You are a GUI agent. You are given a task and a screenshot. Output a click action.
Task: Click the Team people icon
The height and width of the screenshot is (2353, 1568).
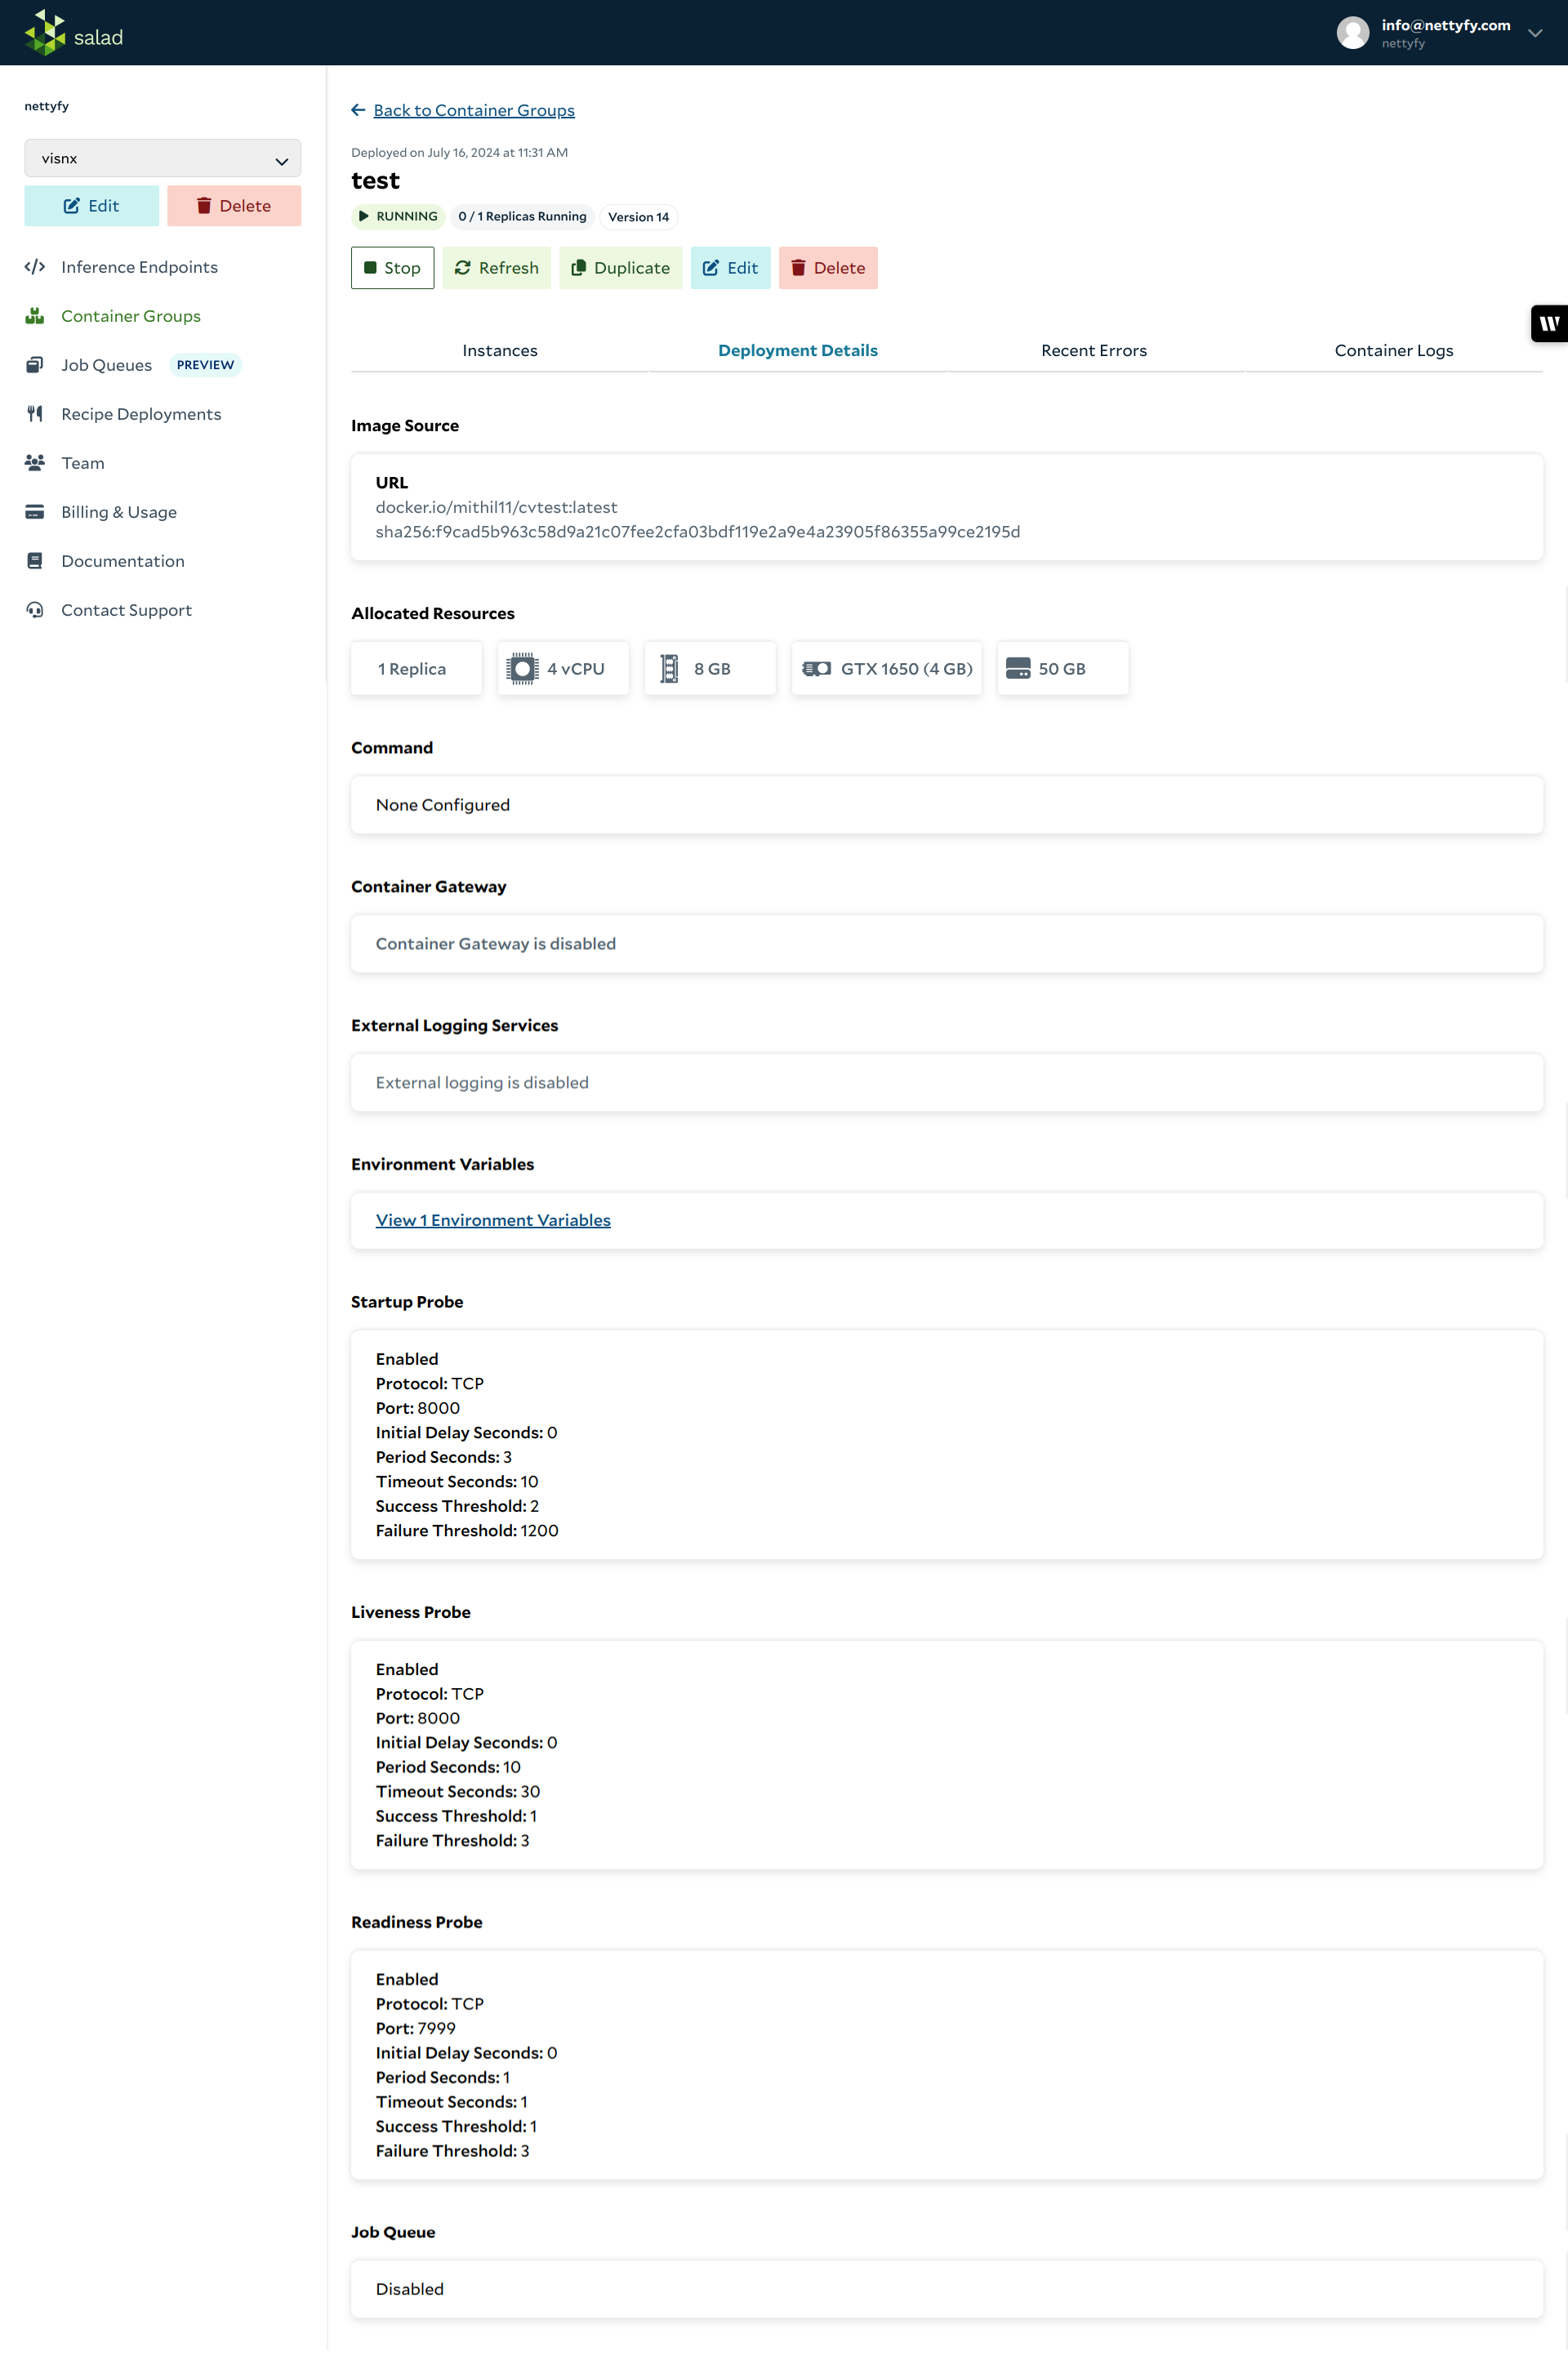pos(35,463)
